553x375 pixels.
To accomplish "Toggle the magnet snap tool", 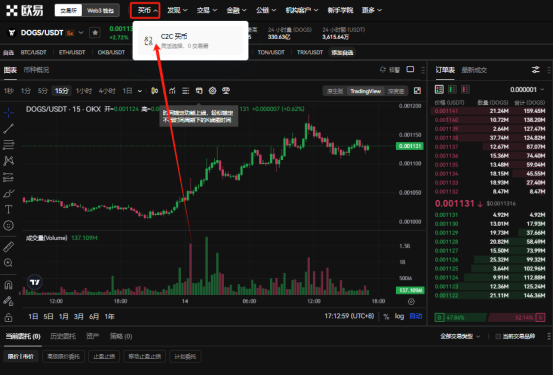I will point(8,284).
